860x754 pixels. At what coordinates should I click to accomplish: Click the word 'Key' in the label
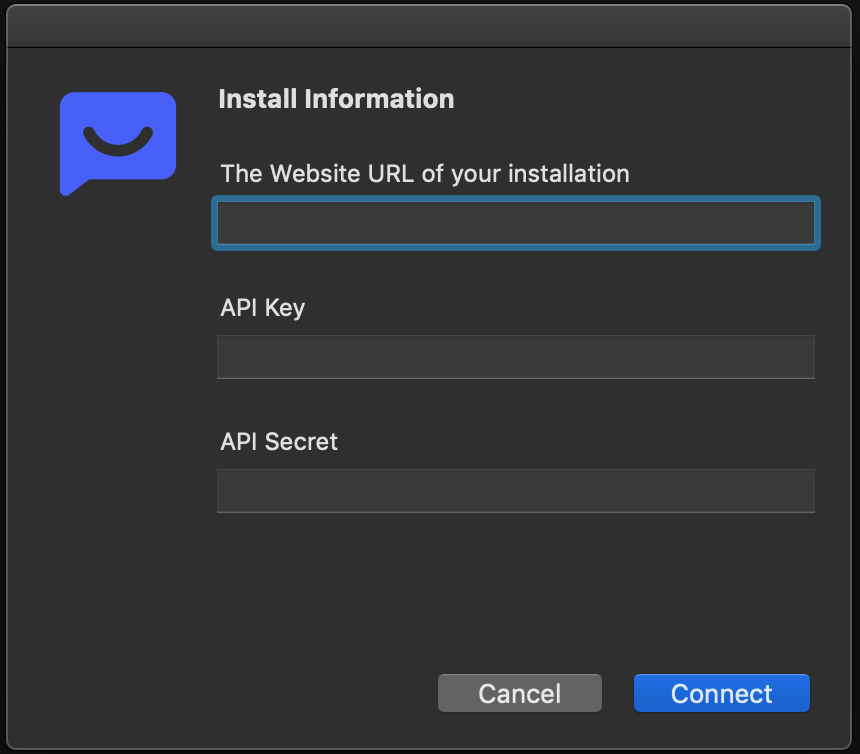tap(284, 308)
